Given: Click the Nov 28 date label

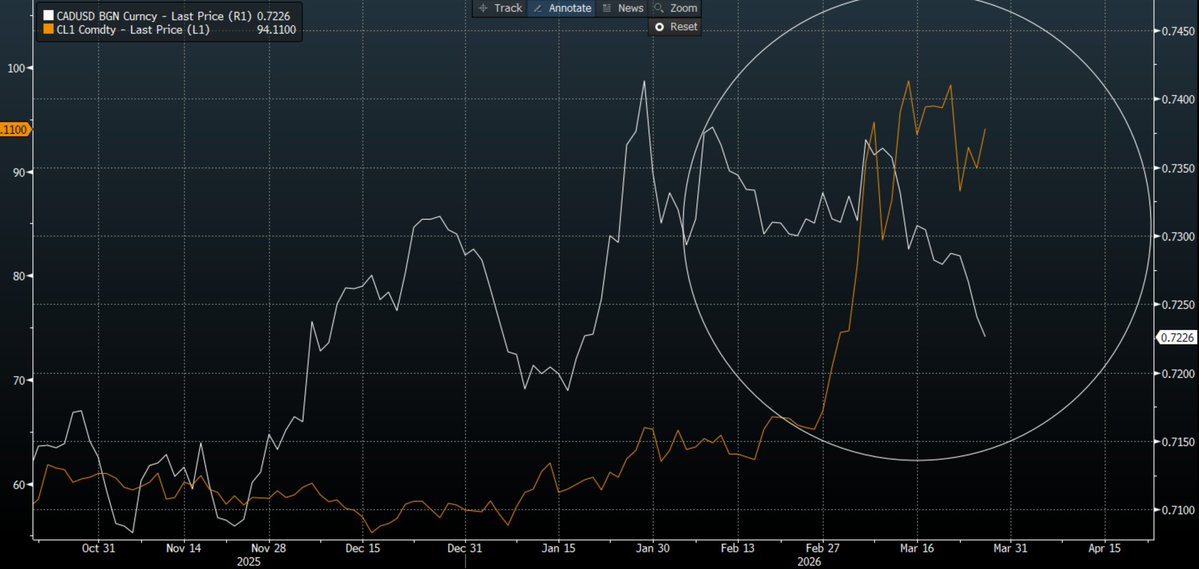Looking at the screenshot, I should click(x=269, y=548).
